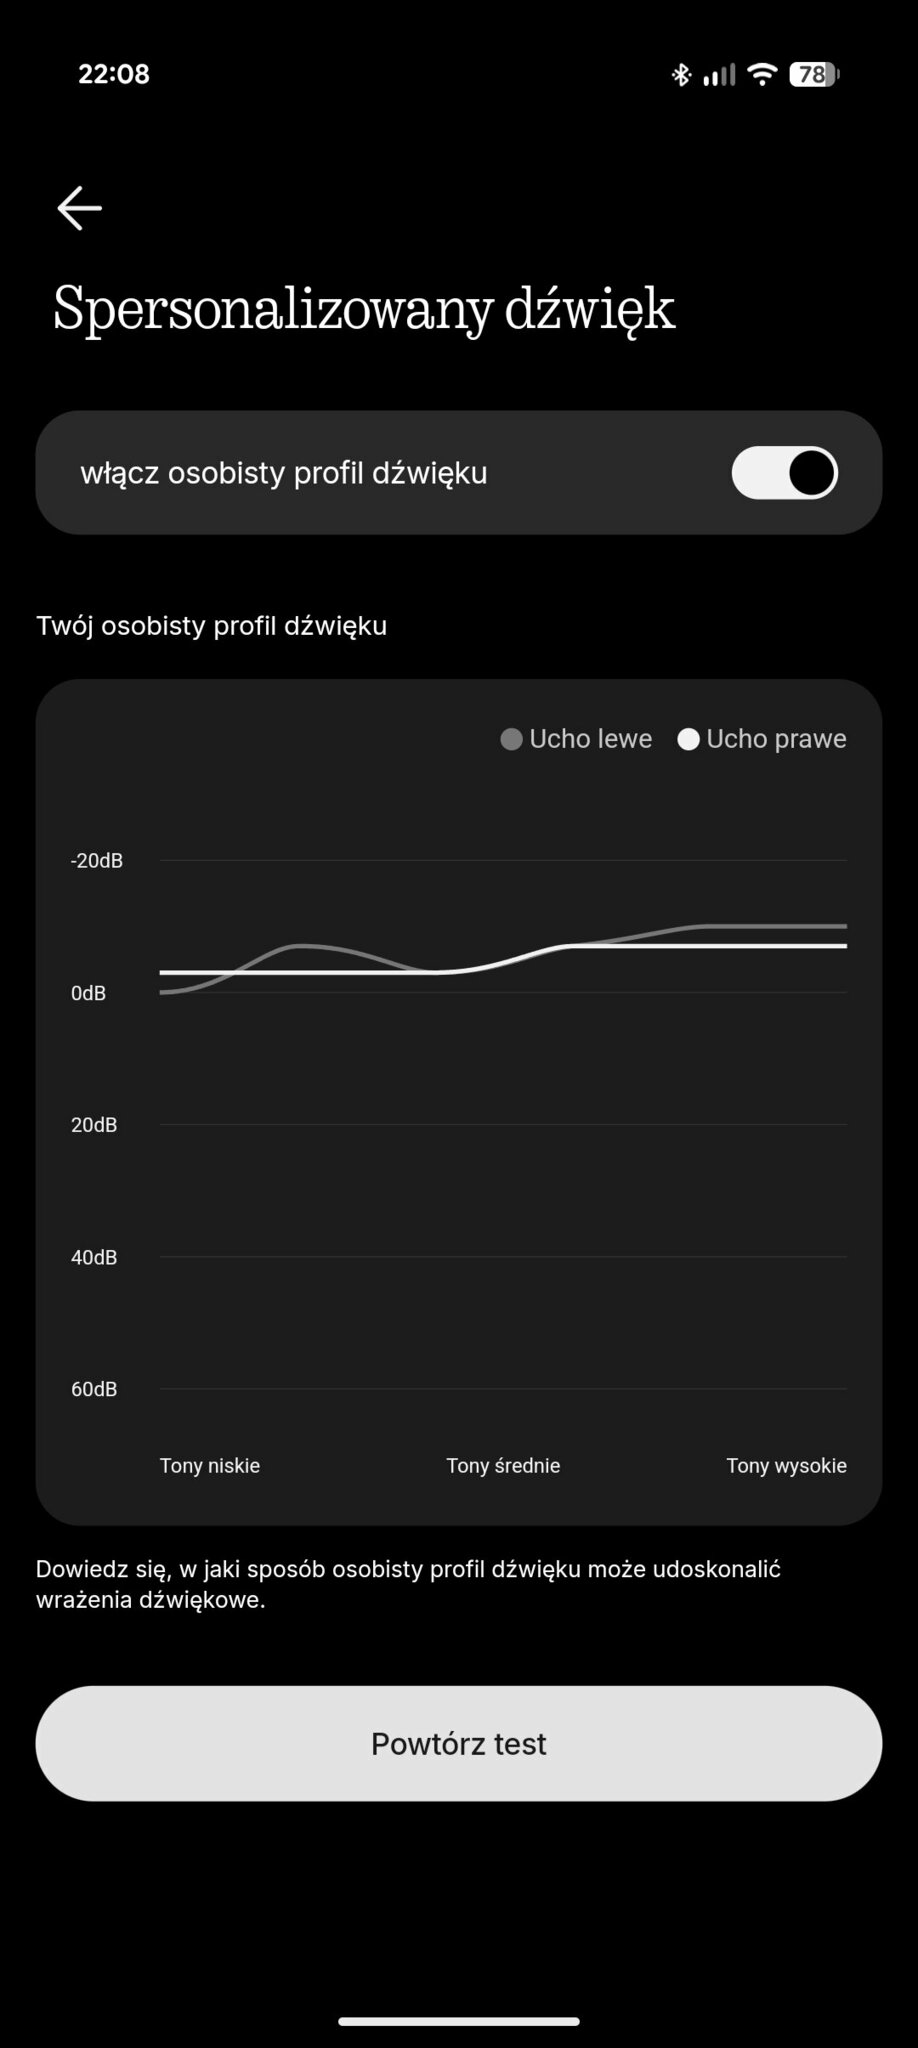The width and height of the screenshot is (918, 2048).
Task: Tap the Wi-Fi status icon
Action: (762, 74)
